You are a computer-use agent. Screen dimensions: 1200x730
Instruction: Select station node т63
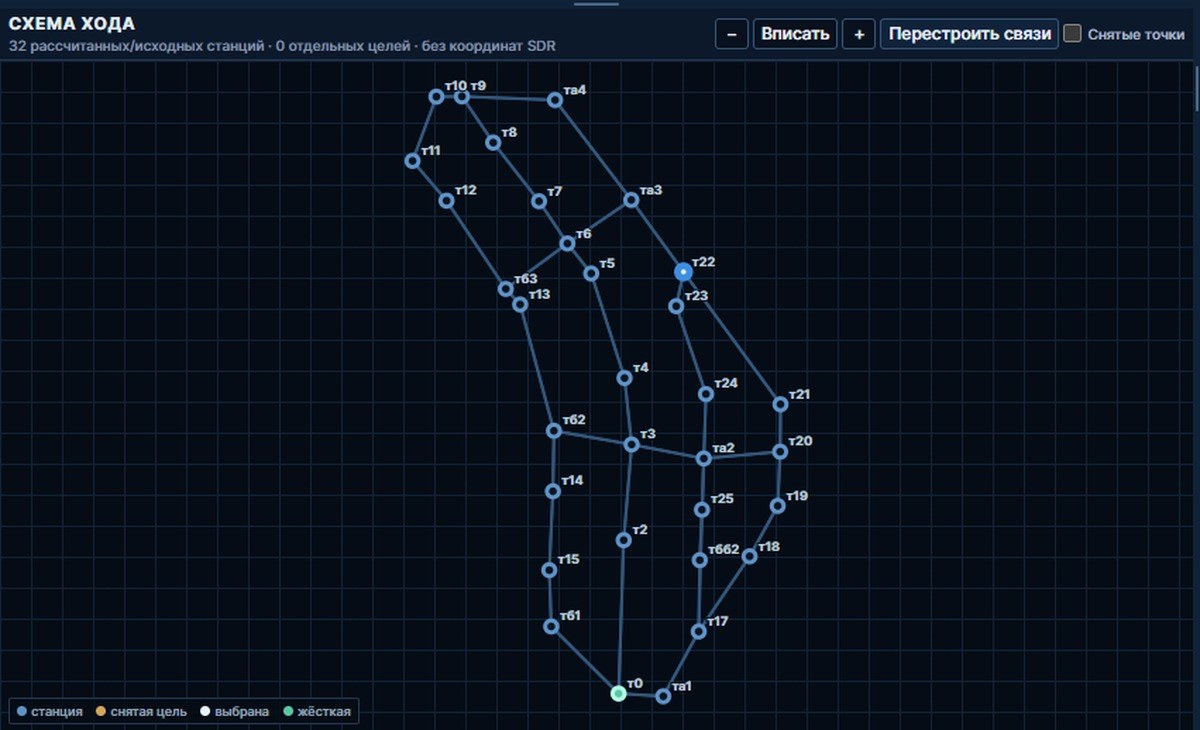[x=506, y=289]
